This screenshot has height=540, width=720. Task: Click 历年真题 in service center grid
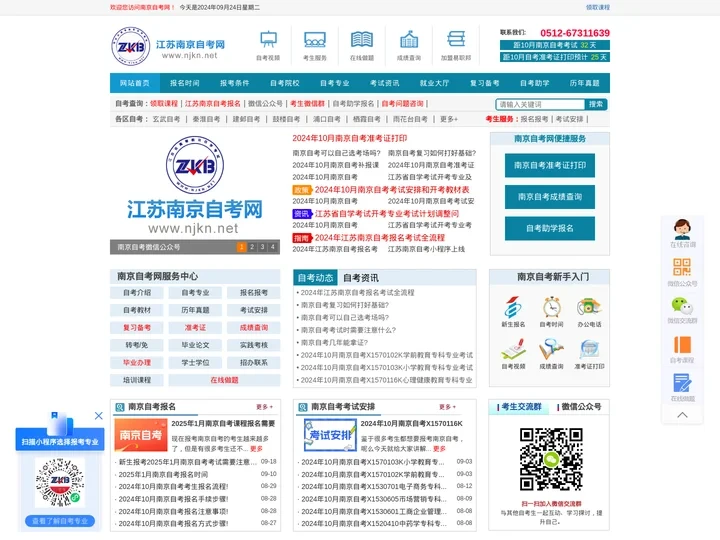(195, 310)
